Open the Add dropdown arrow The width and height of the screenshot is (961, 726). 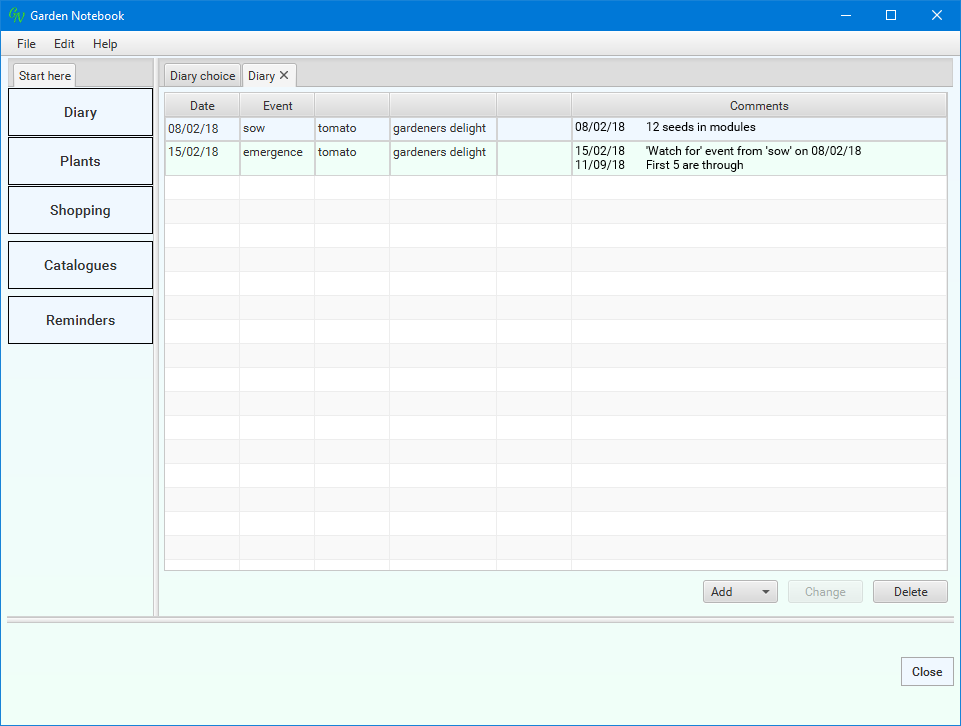766,592
